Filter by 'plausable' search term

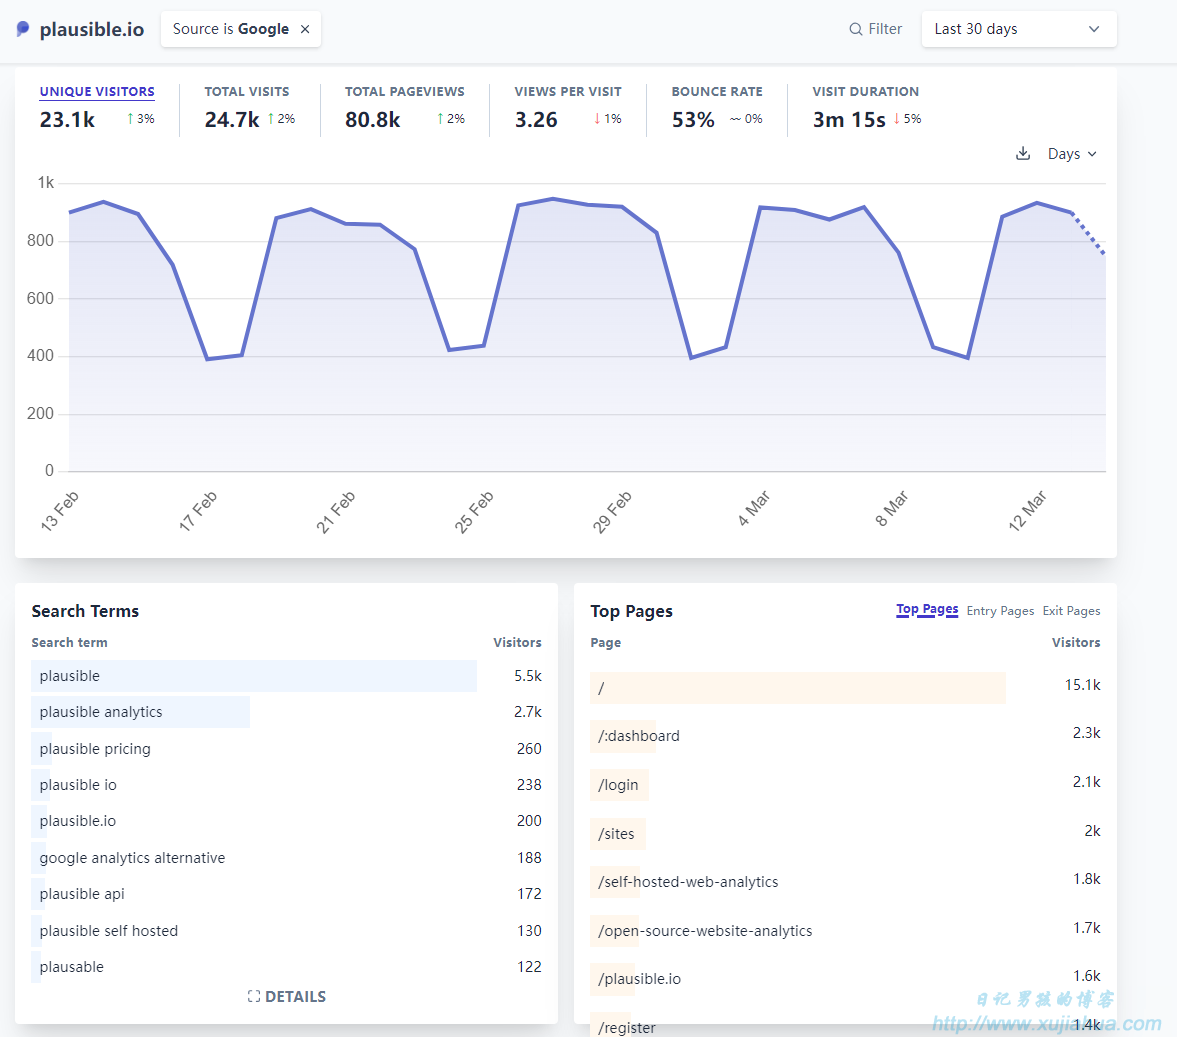click(x=286, y=966)
